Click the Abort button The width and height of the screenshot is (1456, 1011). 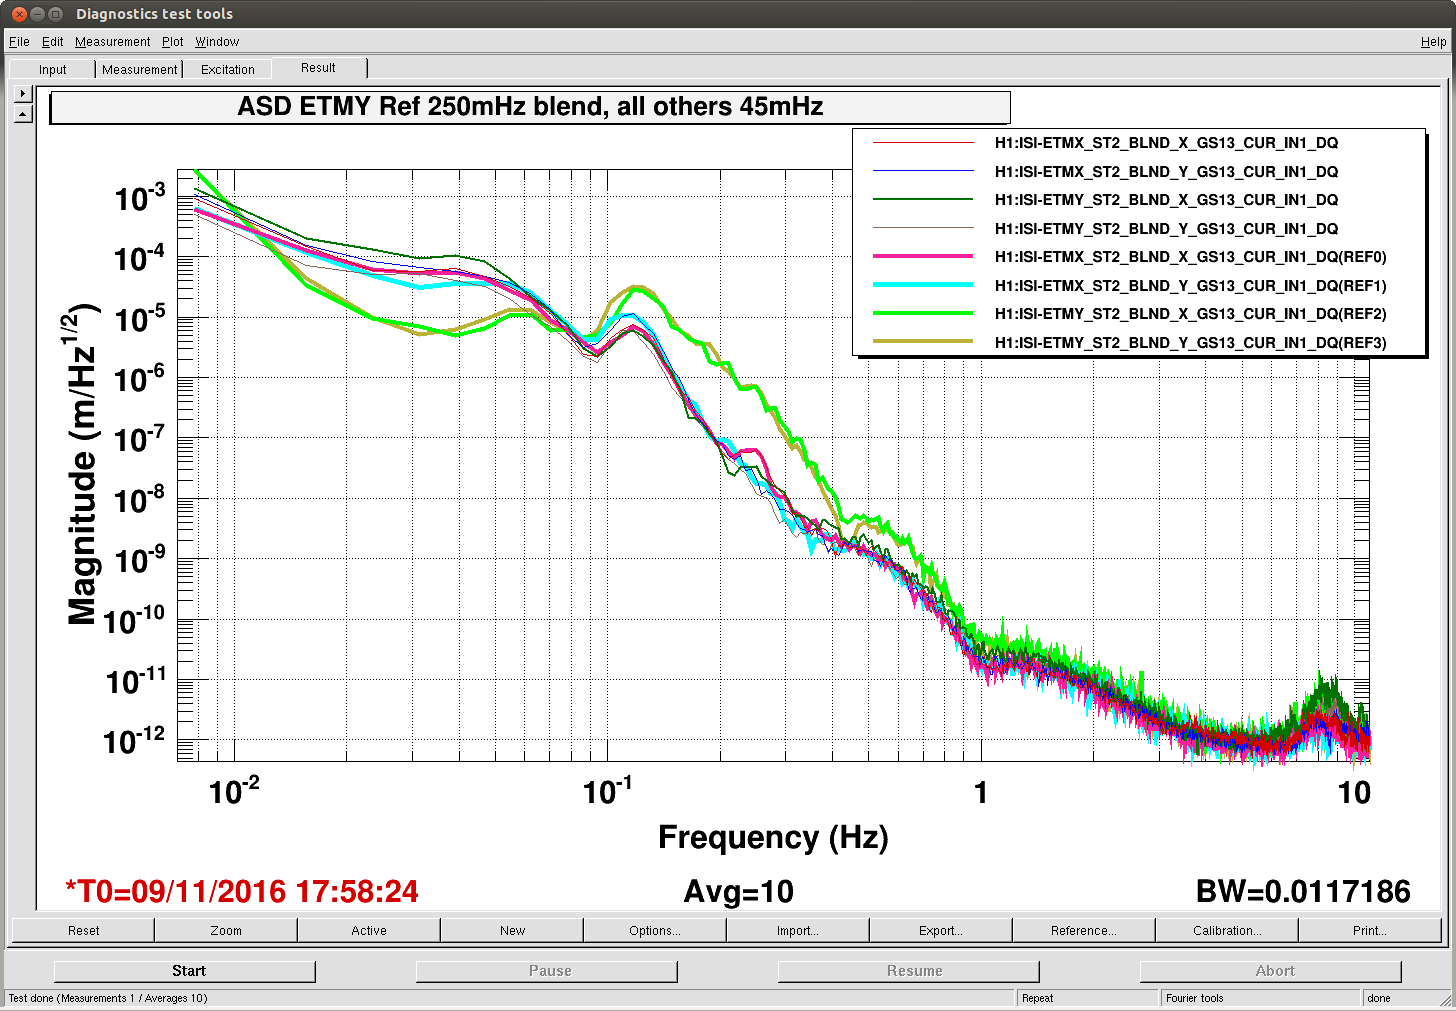[1271, 971]
